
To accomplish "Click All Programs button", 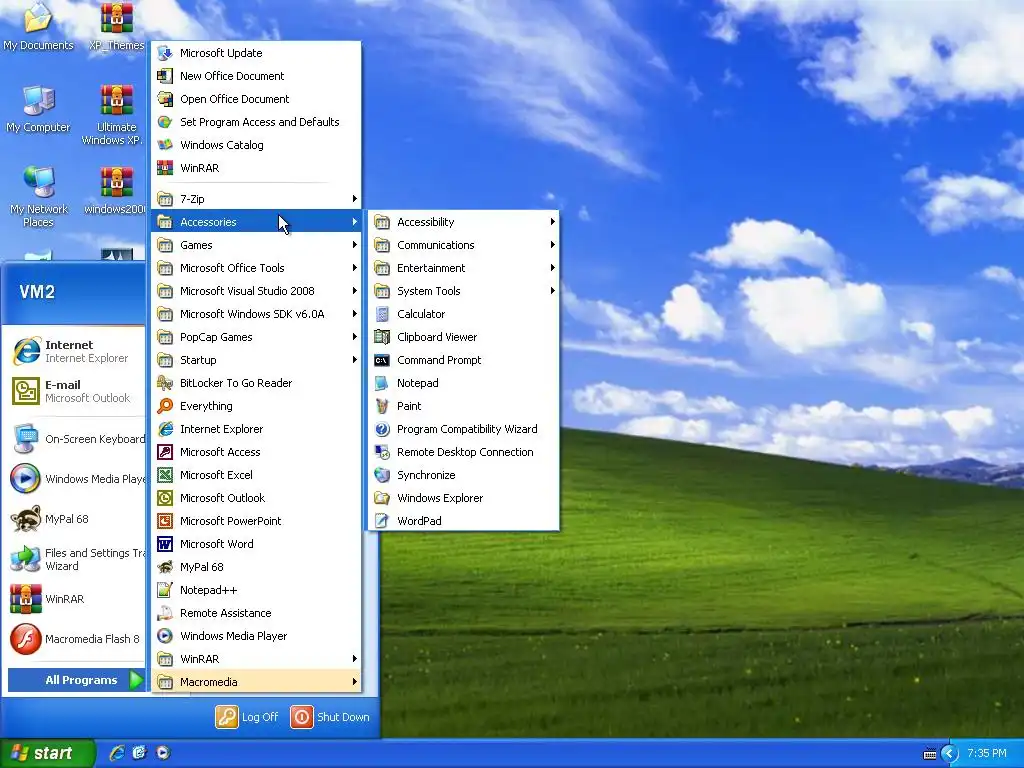I will 76,680.
